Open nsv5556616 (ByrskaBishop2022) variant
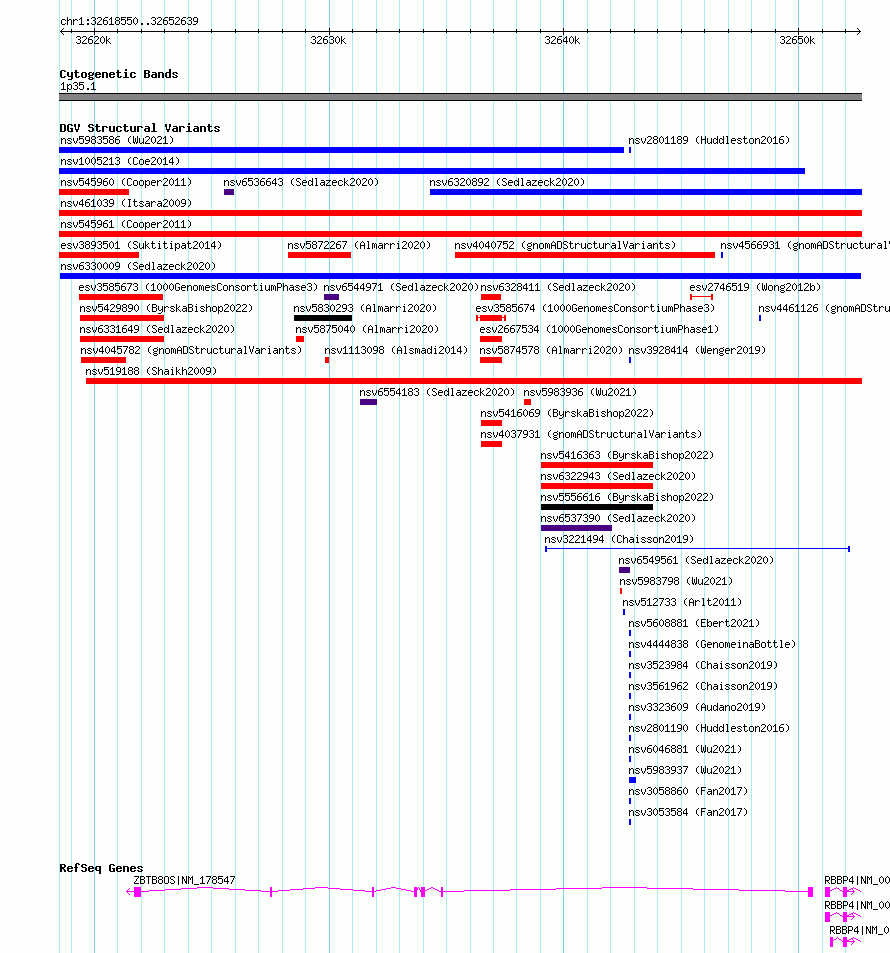The image size is (890, 953). [627, 497]
